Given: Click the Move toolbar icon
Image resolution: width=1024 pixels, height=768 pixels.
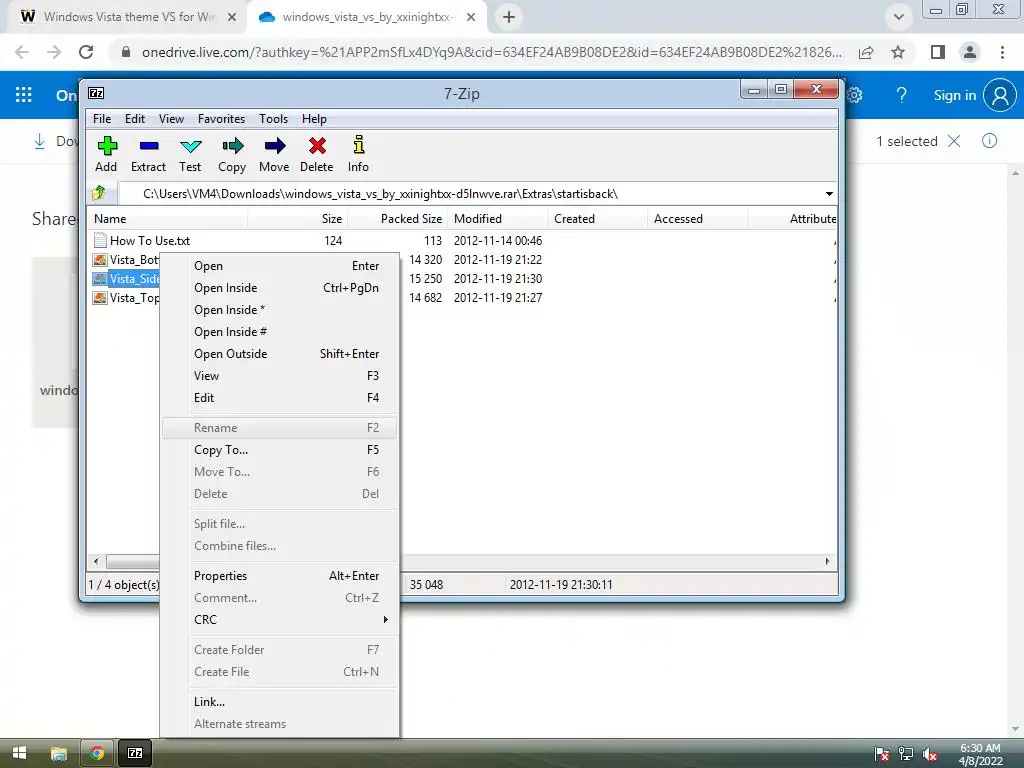Looking at the screenshot, I should pos(275,146).
